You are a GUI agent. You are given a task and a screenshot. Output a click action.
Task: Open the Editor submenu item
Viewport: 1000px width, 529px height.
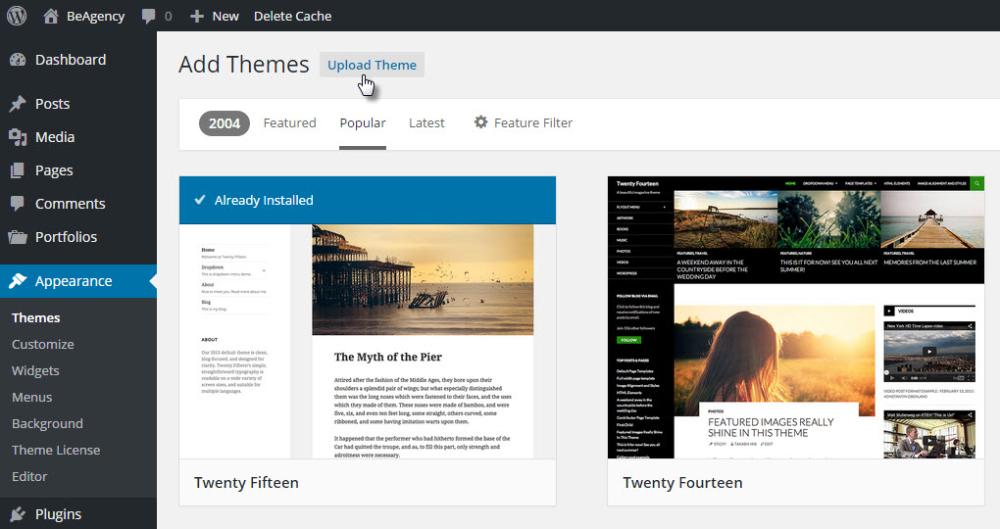pos(29,477)
